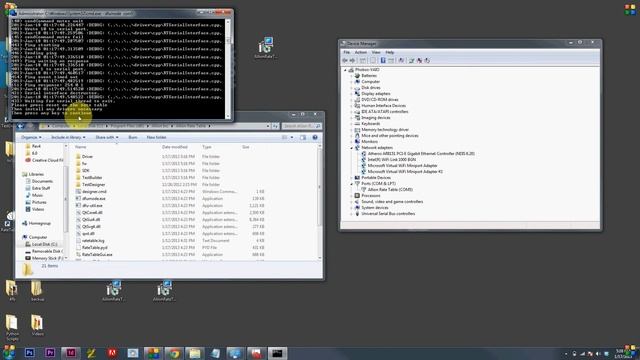Click New folder button in Explorer
Viewport: 640px width, 360px height.
click(156, 138)
